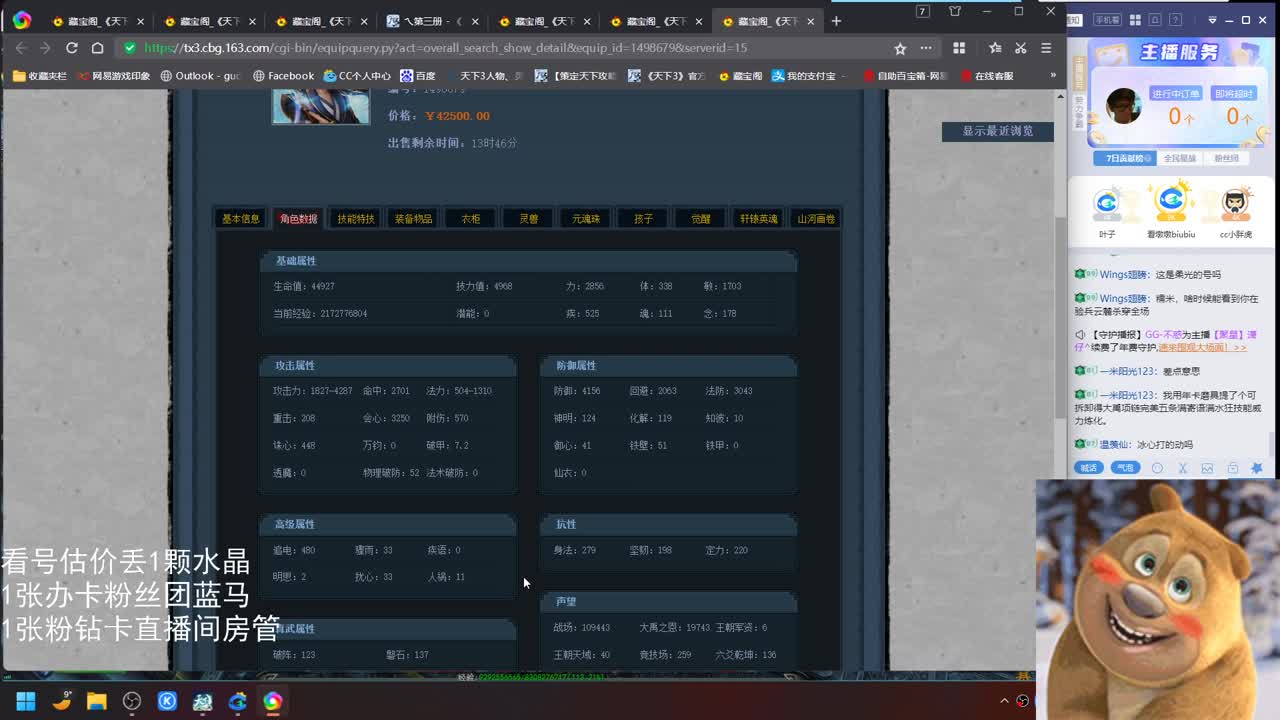Screen dimensions: 1280x720
Task: Click the Chrome icon on the taskbar
Action: click(237, 702)
